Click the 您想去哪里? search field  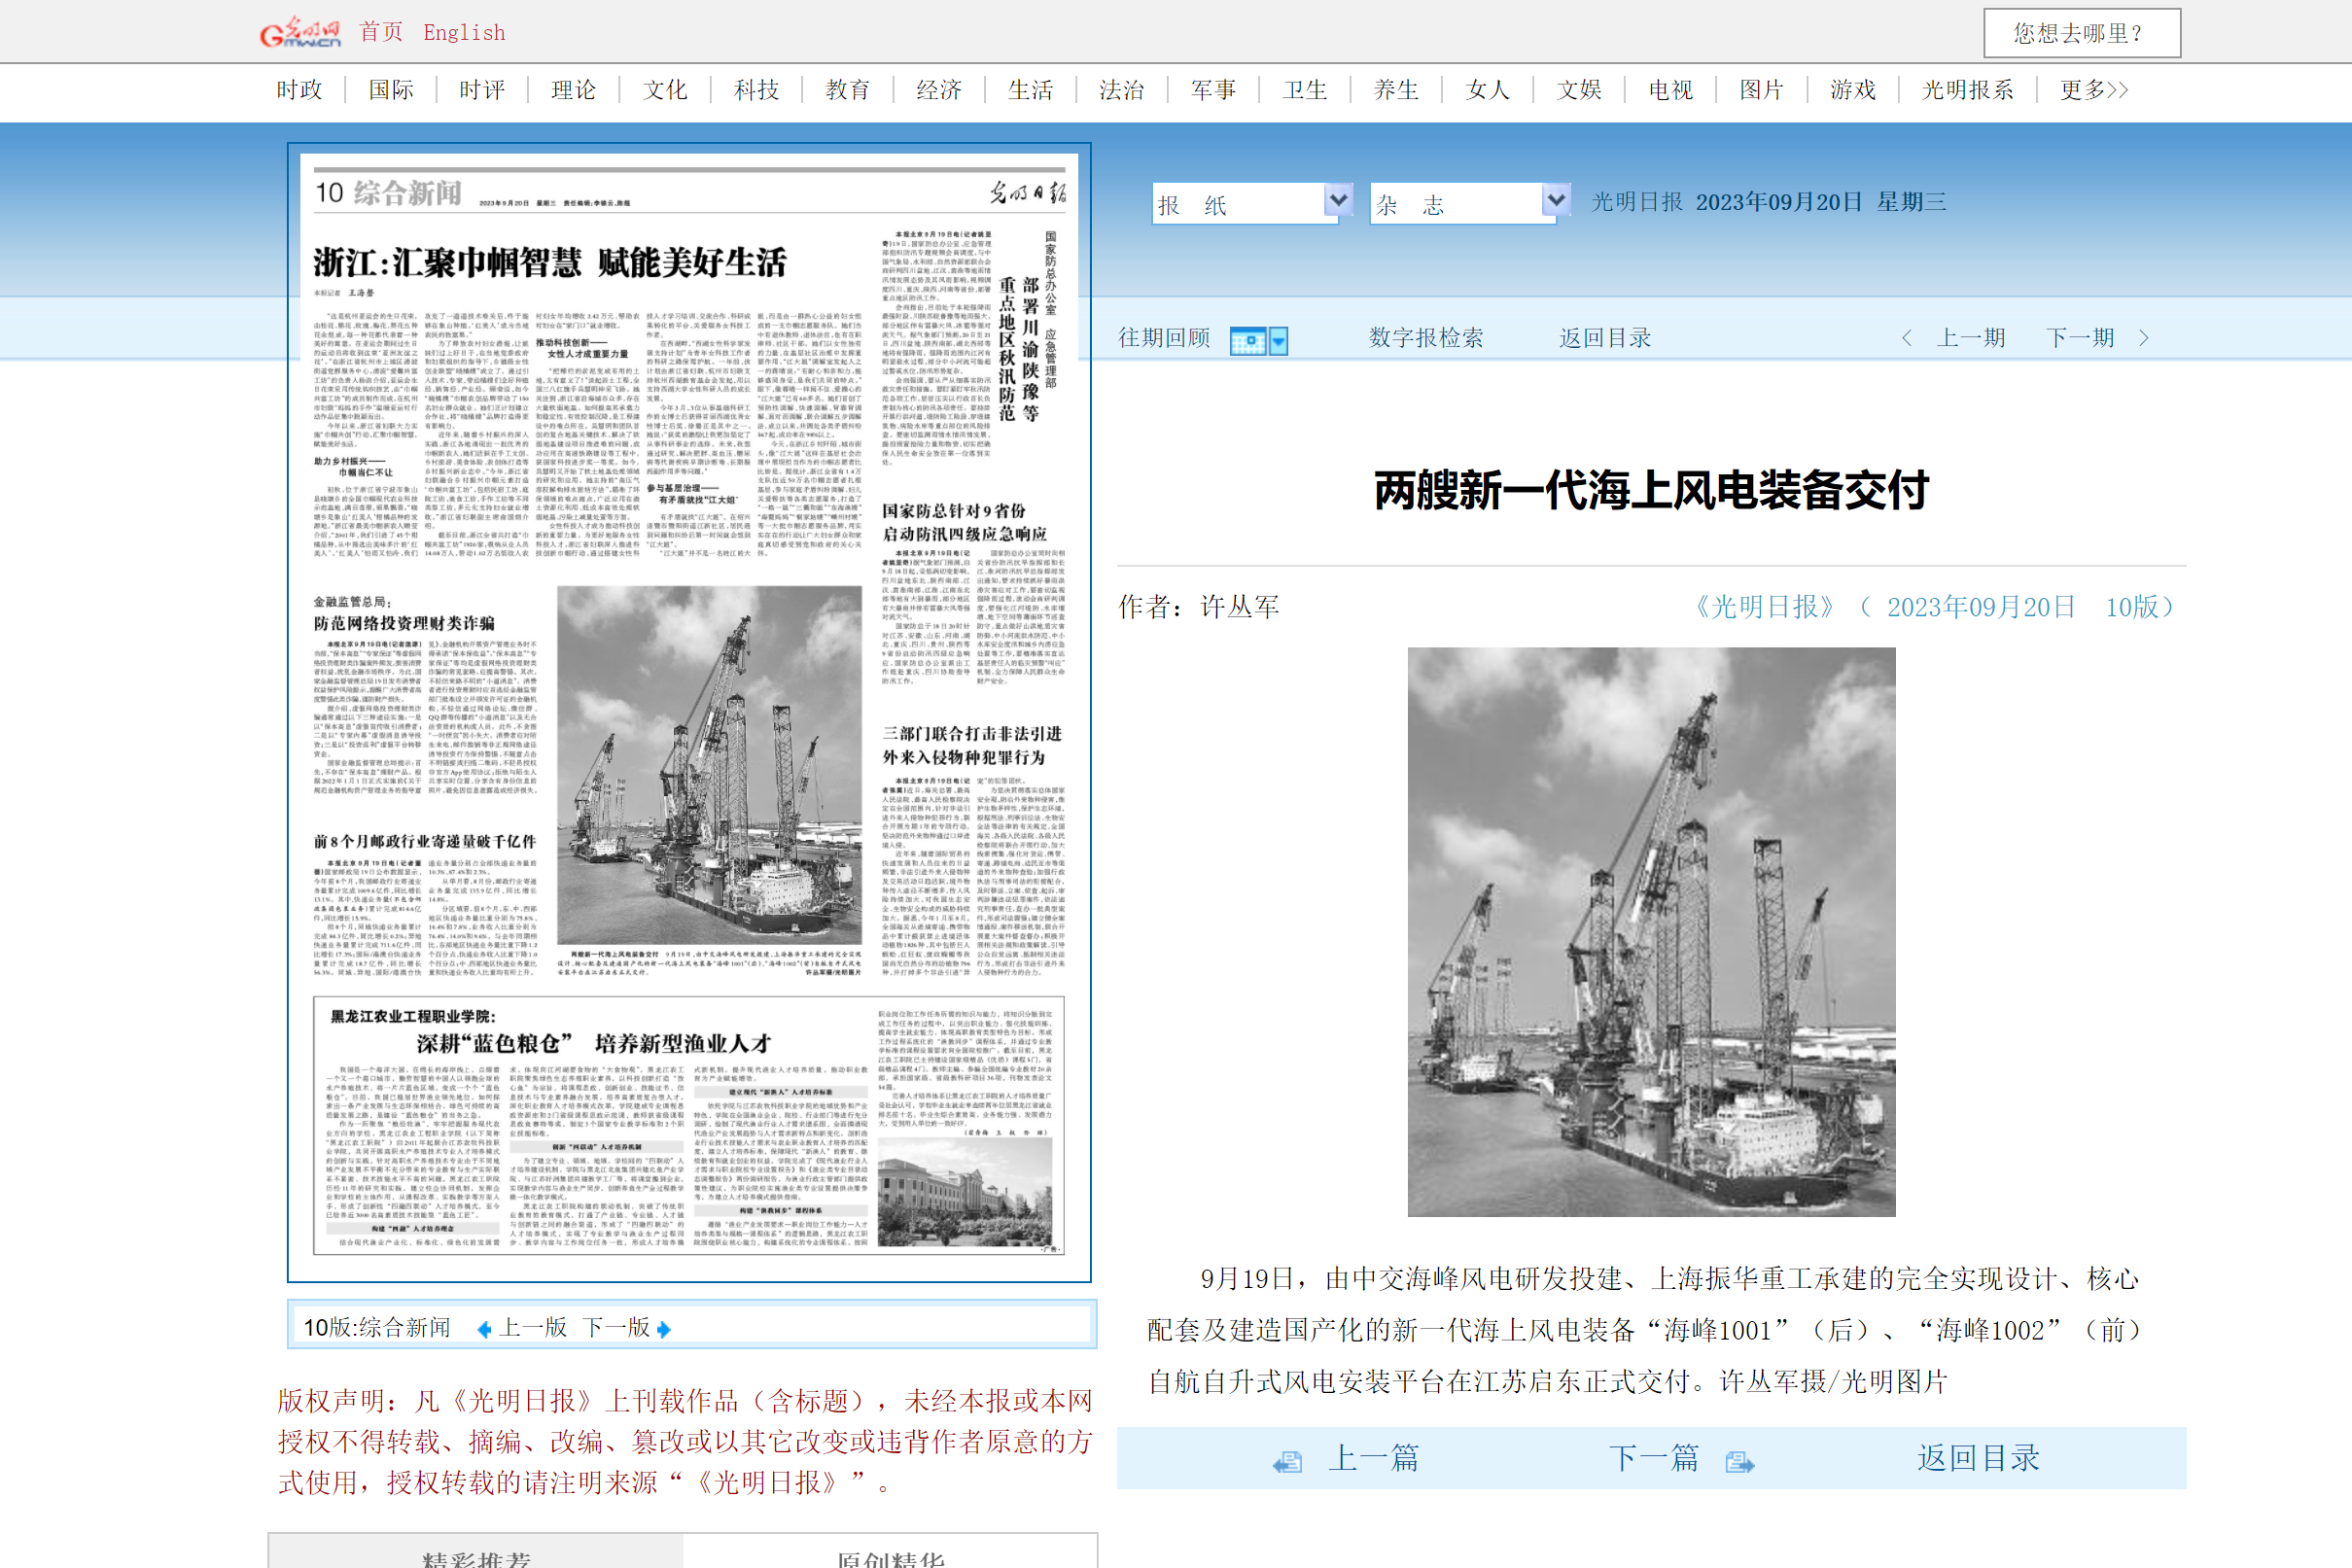[x=2081, y=33]
